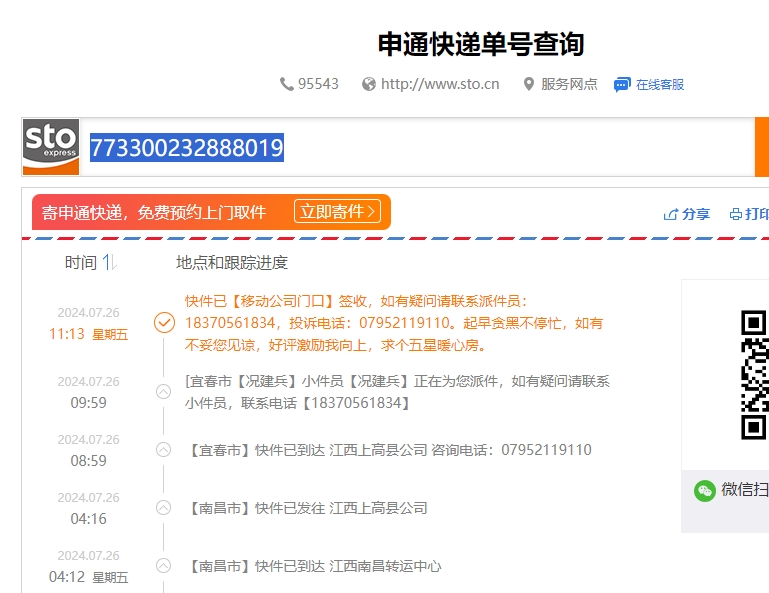Screen dimensions: 769x593
Task: Click the phone icon beside 95543
Action: (x=286, y=84)
